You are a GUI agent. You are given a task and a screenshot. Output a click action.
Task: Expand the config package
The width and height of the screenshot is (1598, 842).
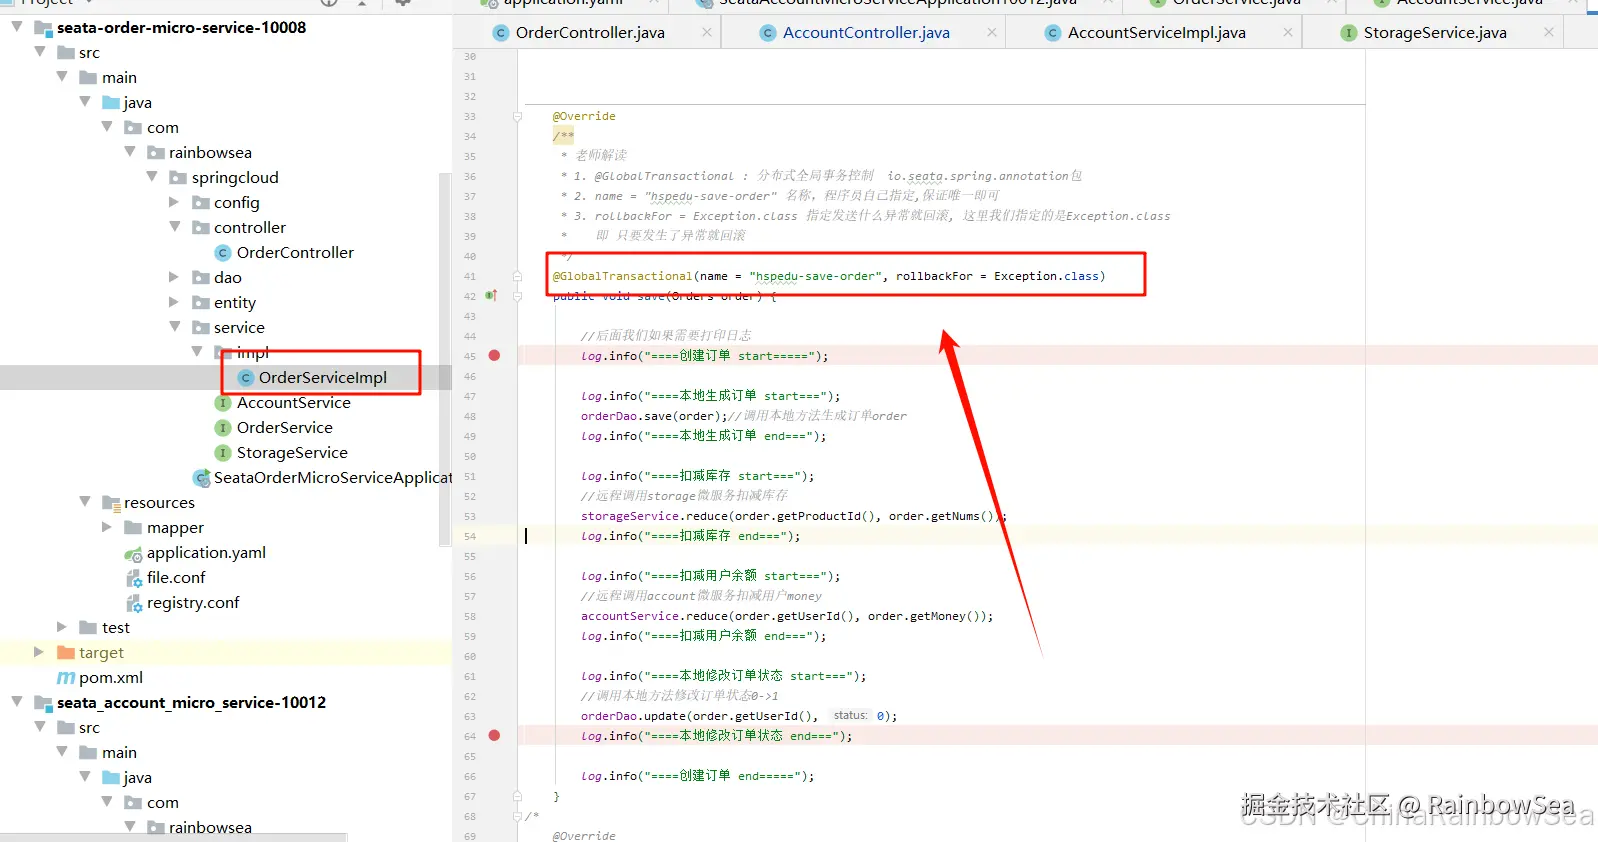174,202
